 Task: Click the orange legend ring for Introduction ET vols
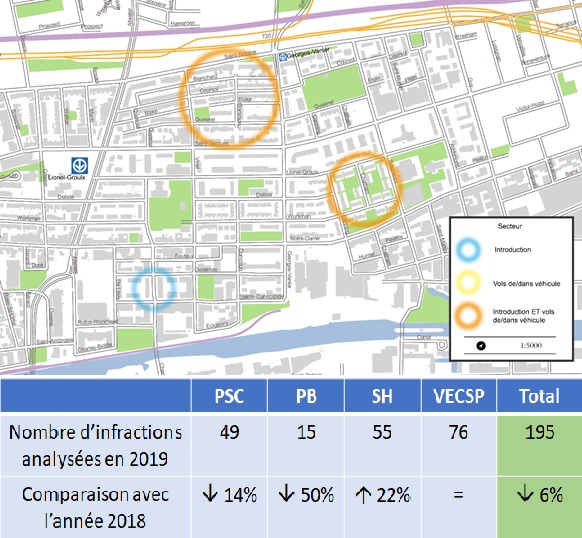pos(469,316)
